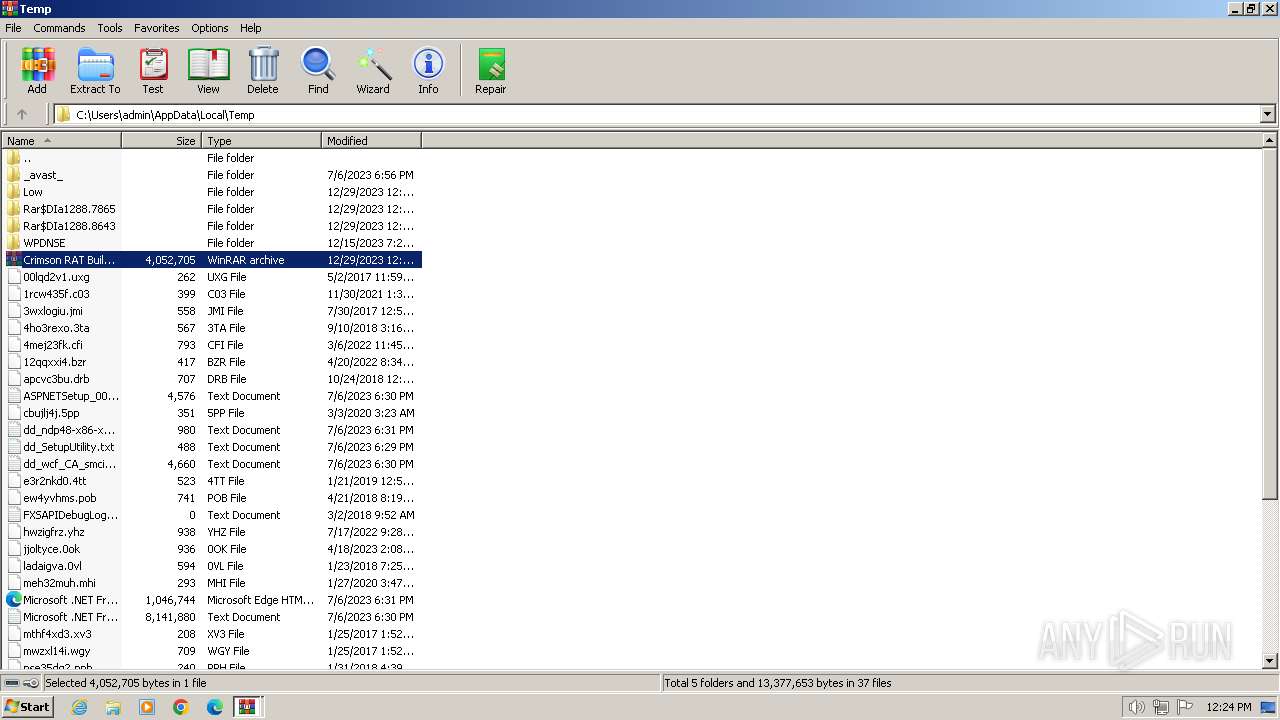Go up one folder level arrow
This screenshot has height=720, width=1280.
tap(22, 114)
